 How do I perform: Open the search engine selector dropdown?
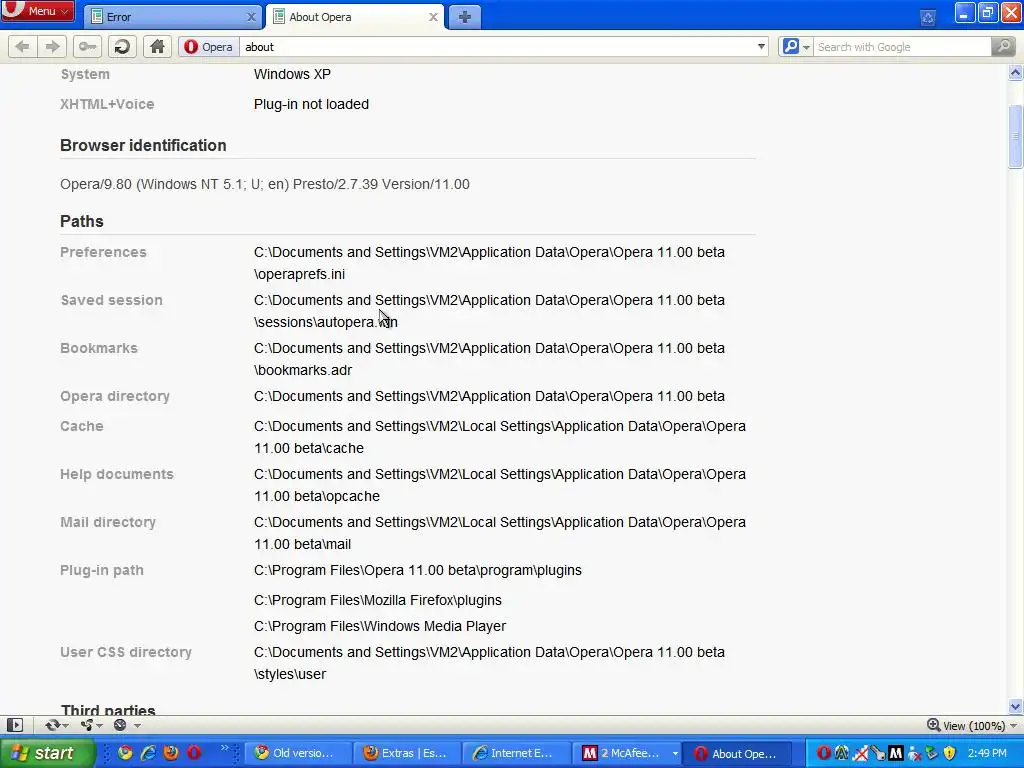tap(796, 47)
